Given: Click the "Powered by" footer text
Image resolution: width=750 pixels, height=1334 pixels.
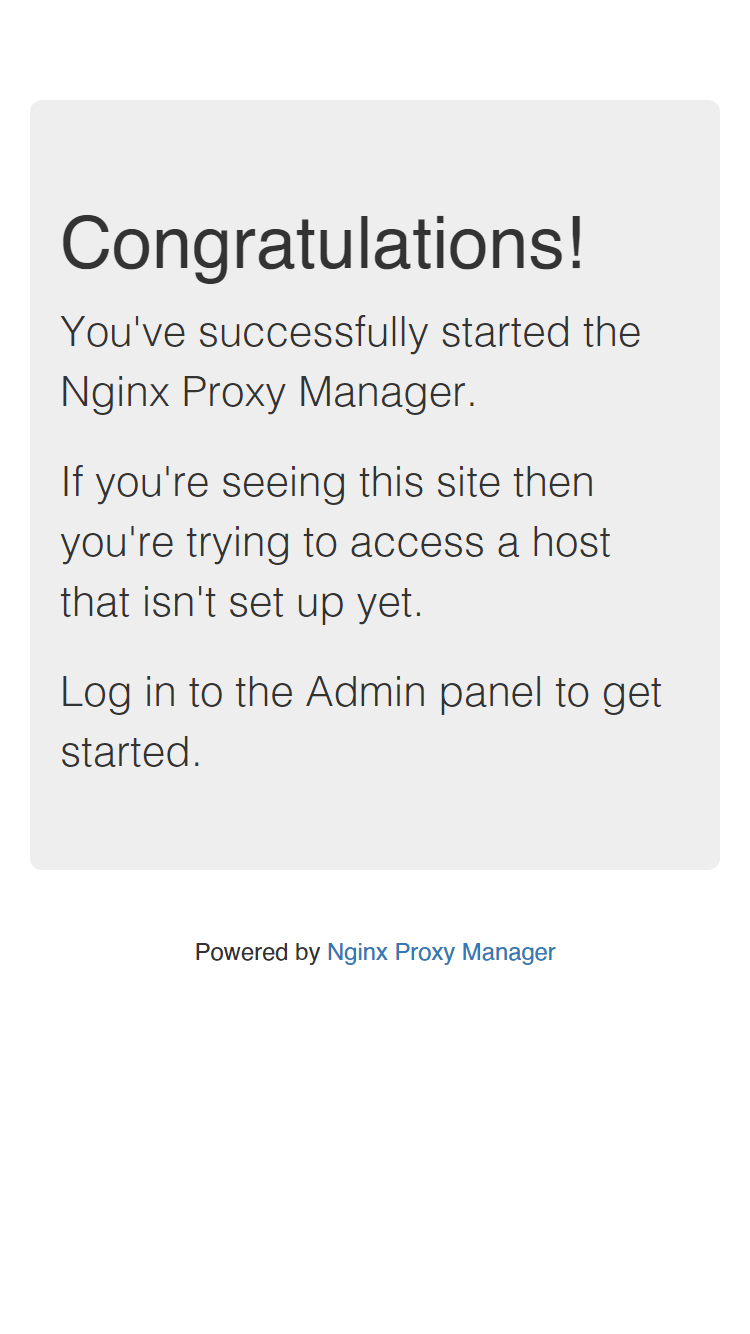Looking at the screenshot, I should 257,952.
